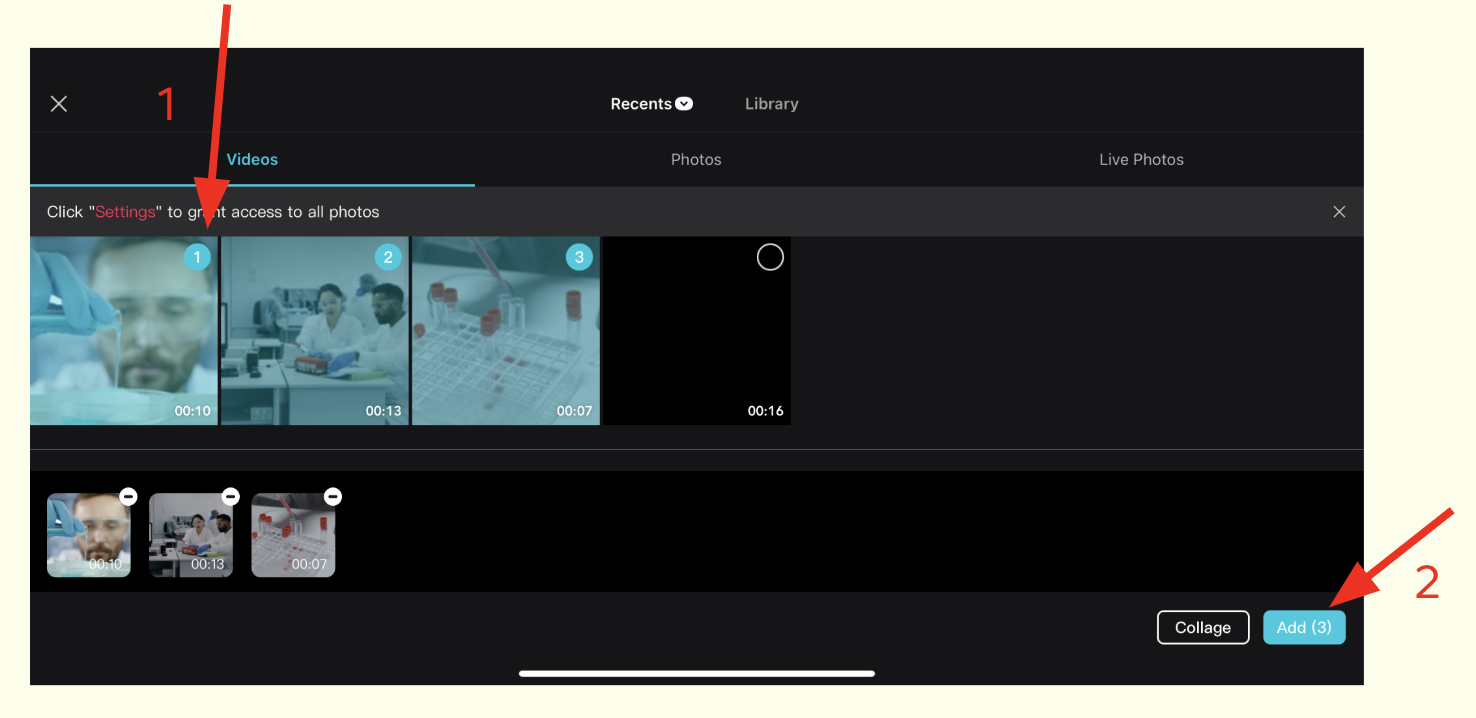Open the red Settings link in banner
Screen dimensions: 1476x718
click(x=125, y=212)
